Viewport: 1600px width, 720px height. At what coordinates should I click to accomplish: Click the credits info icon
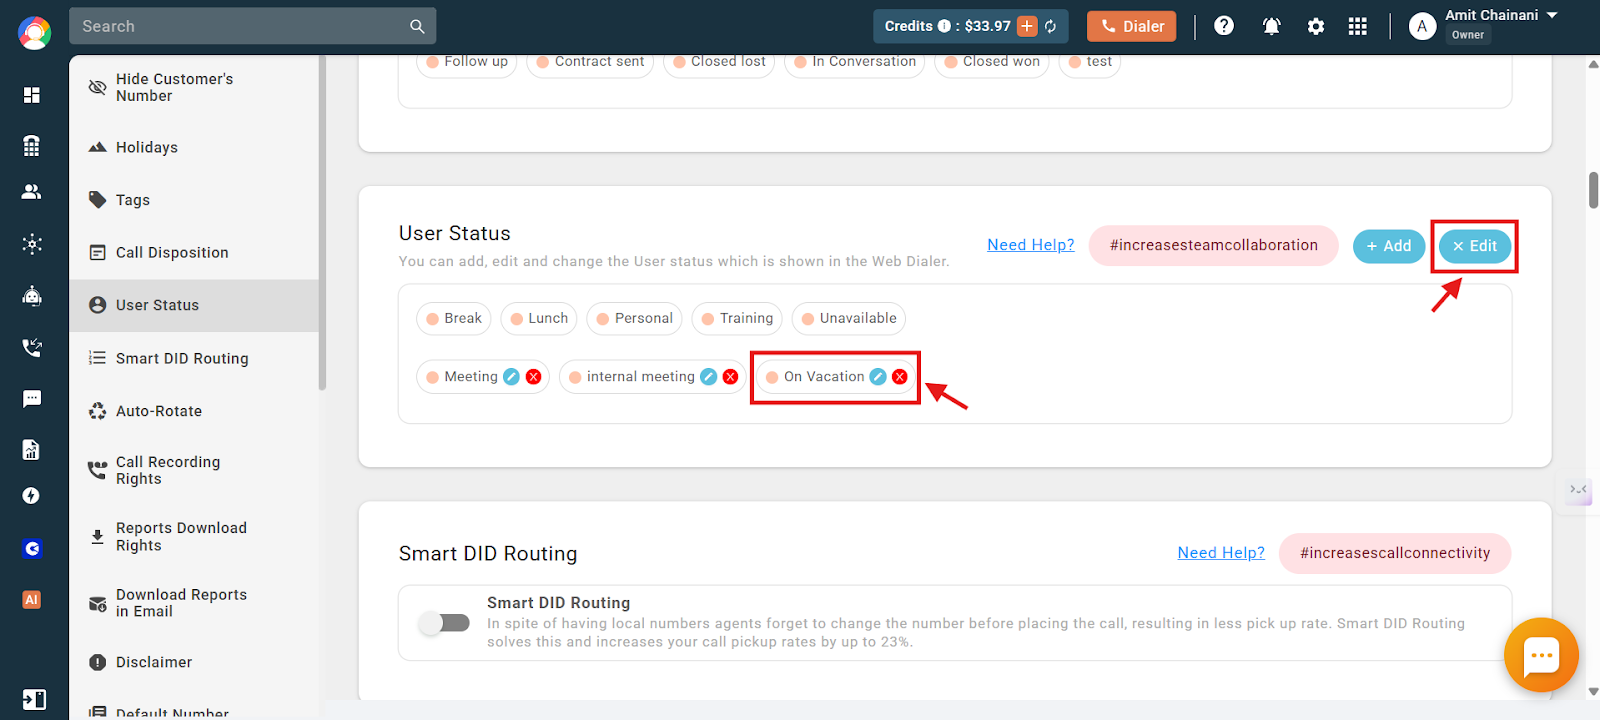[944, 26]
